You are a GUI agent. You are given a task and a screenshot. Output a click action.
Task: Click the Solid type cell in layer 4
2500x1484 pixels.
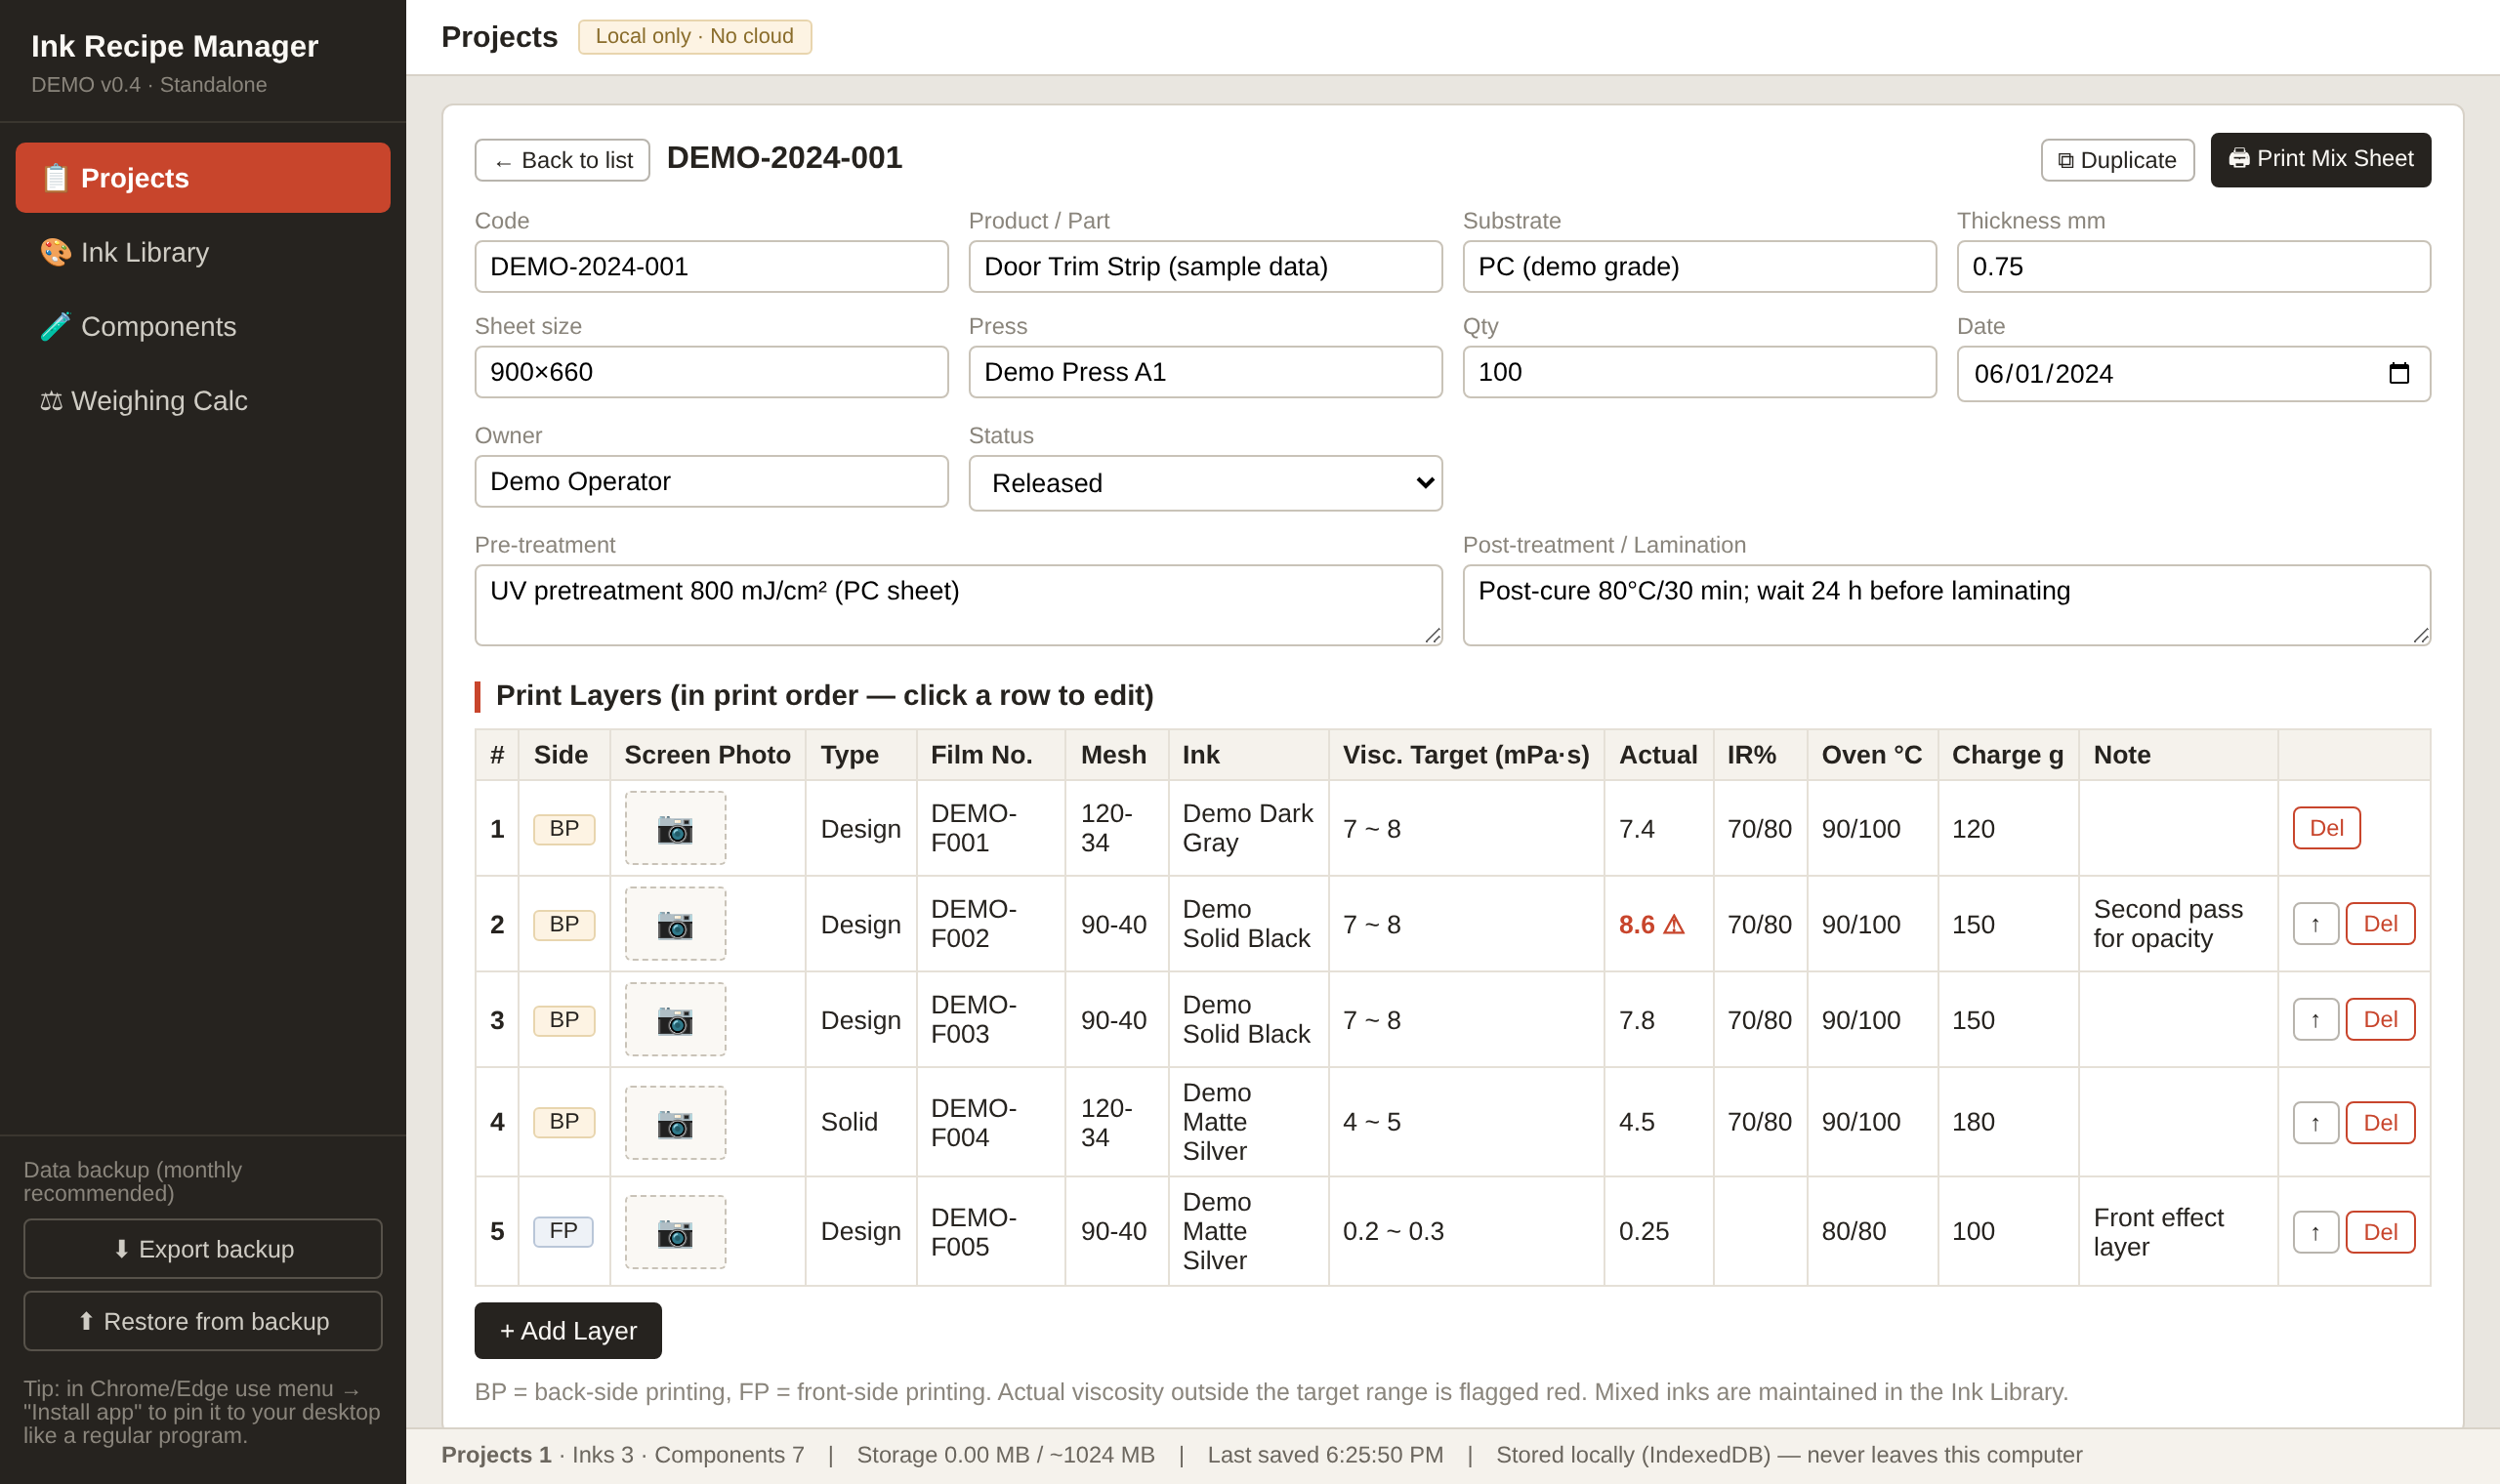pos(860,1122)
